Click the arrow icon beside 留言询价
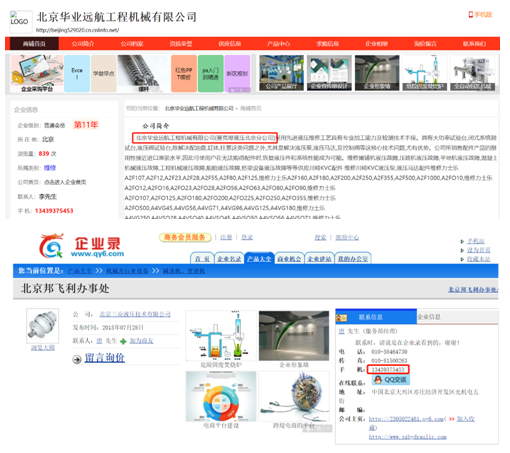Viewport: 510px width, 453px height. 77,359
